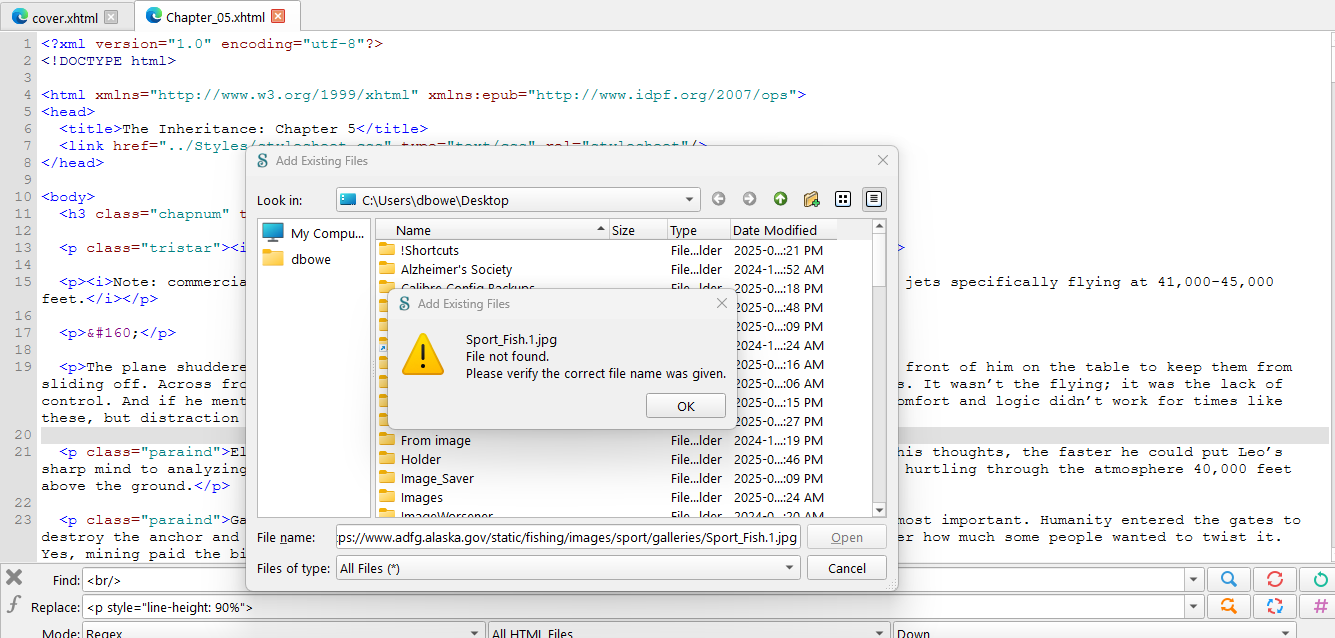Open the Regex mode dropdown
This screenshot has width=1335, height=638.
[x=285, y=632]
